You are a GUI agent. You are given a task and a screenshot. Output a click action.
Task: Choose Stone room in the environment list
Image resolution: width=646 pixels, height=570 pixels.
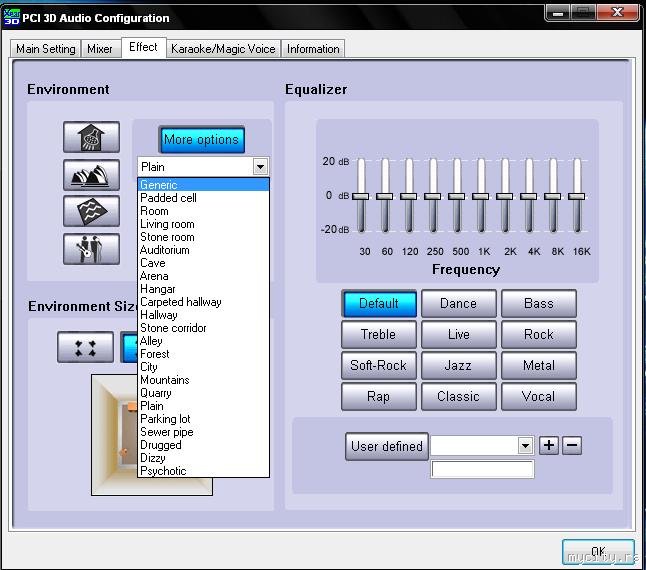[x=204, y=237]
